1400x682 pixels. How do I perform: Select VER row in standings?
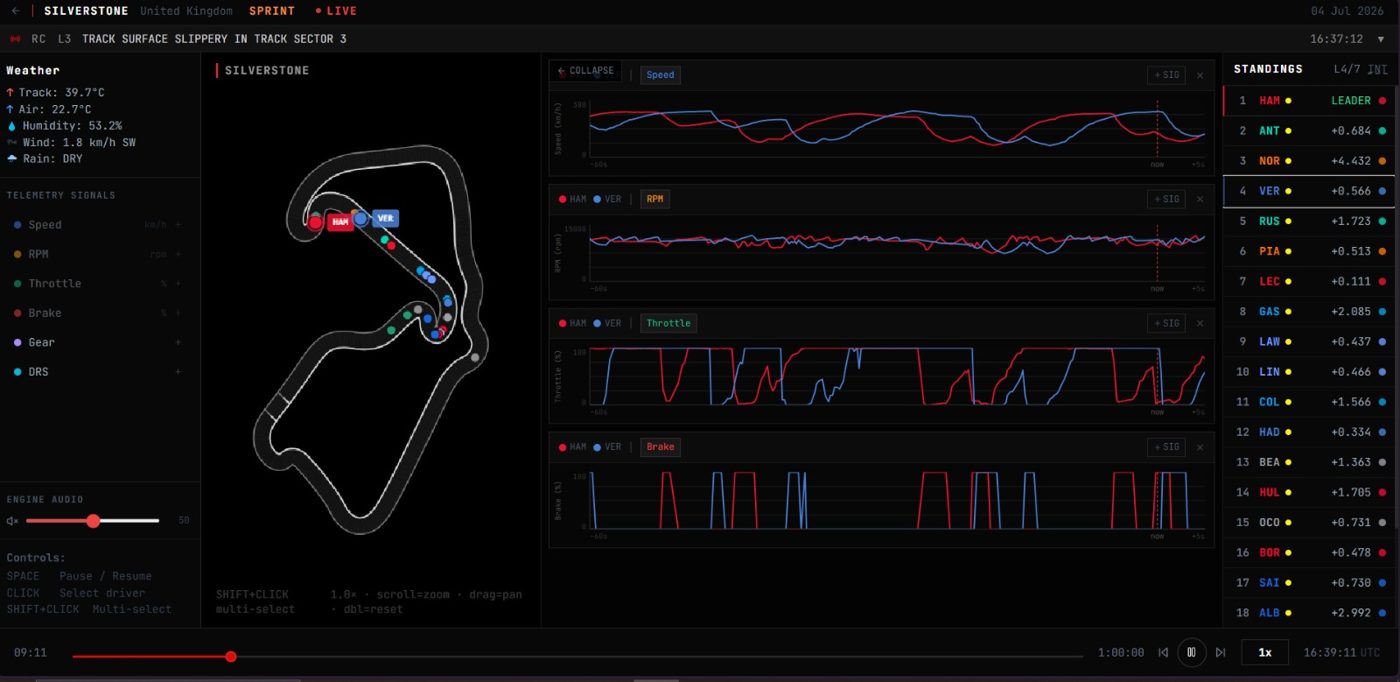click(1311, 191)
